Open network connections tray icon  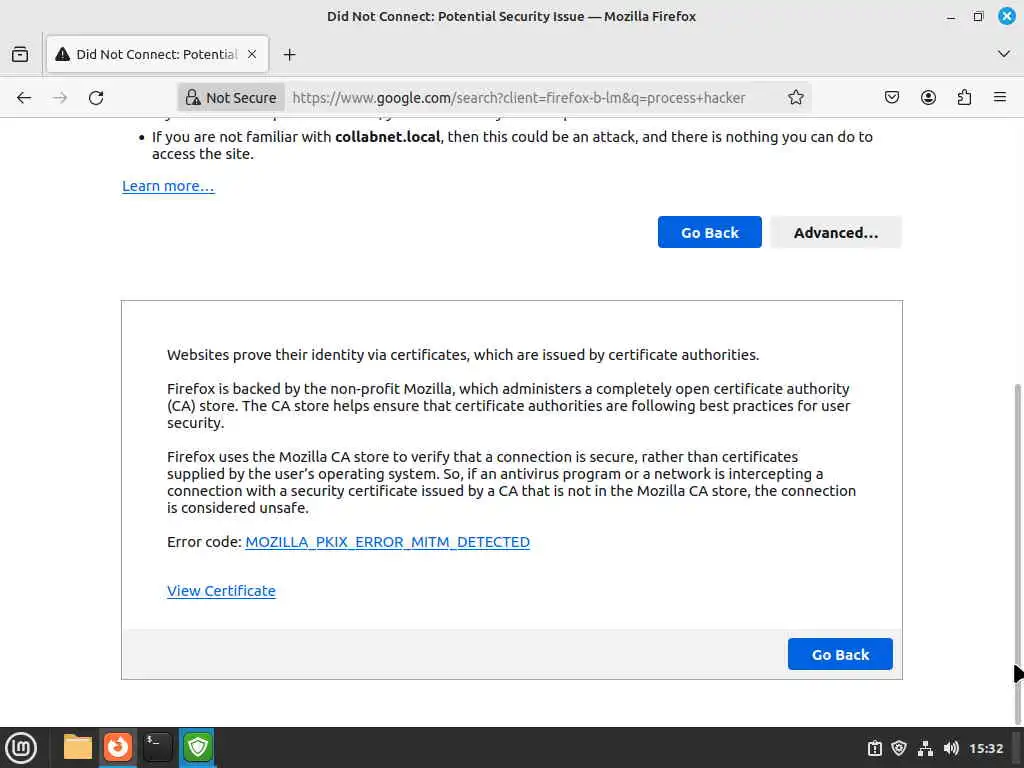click(925, 748)
